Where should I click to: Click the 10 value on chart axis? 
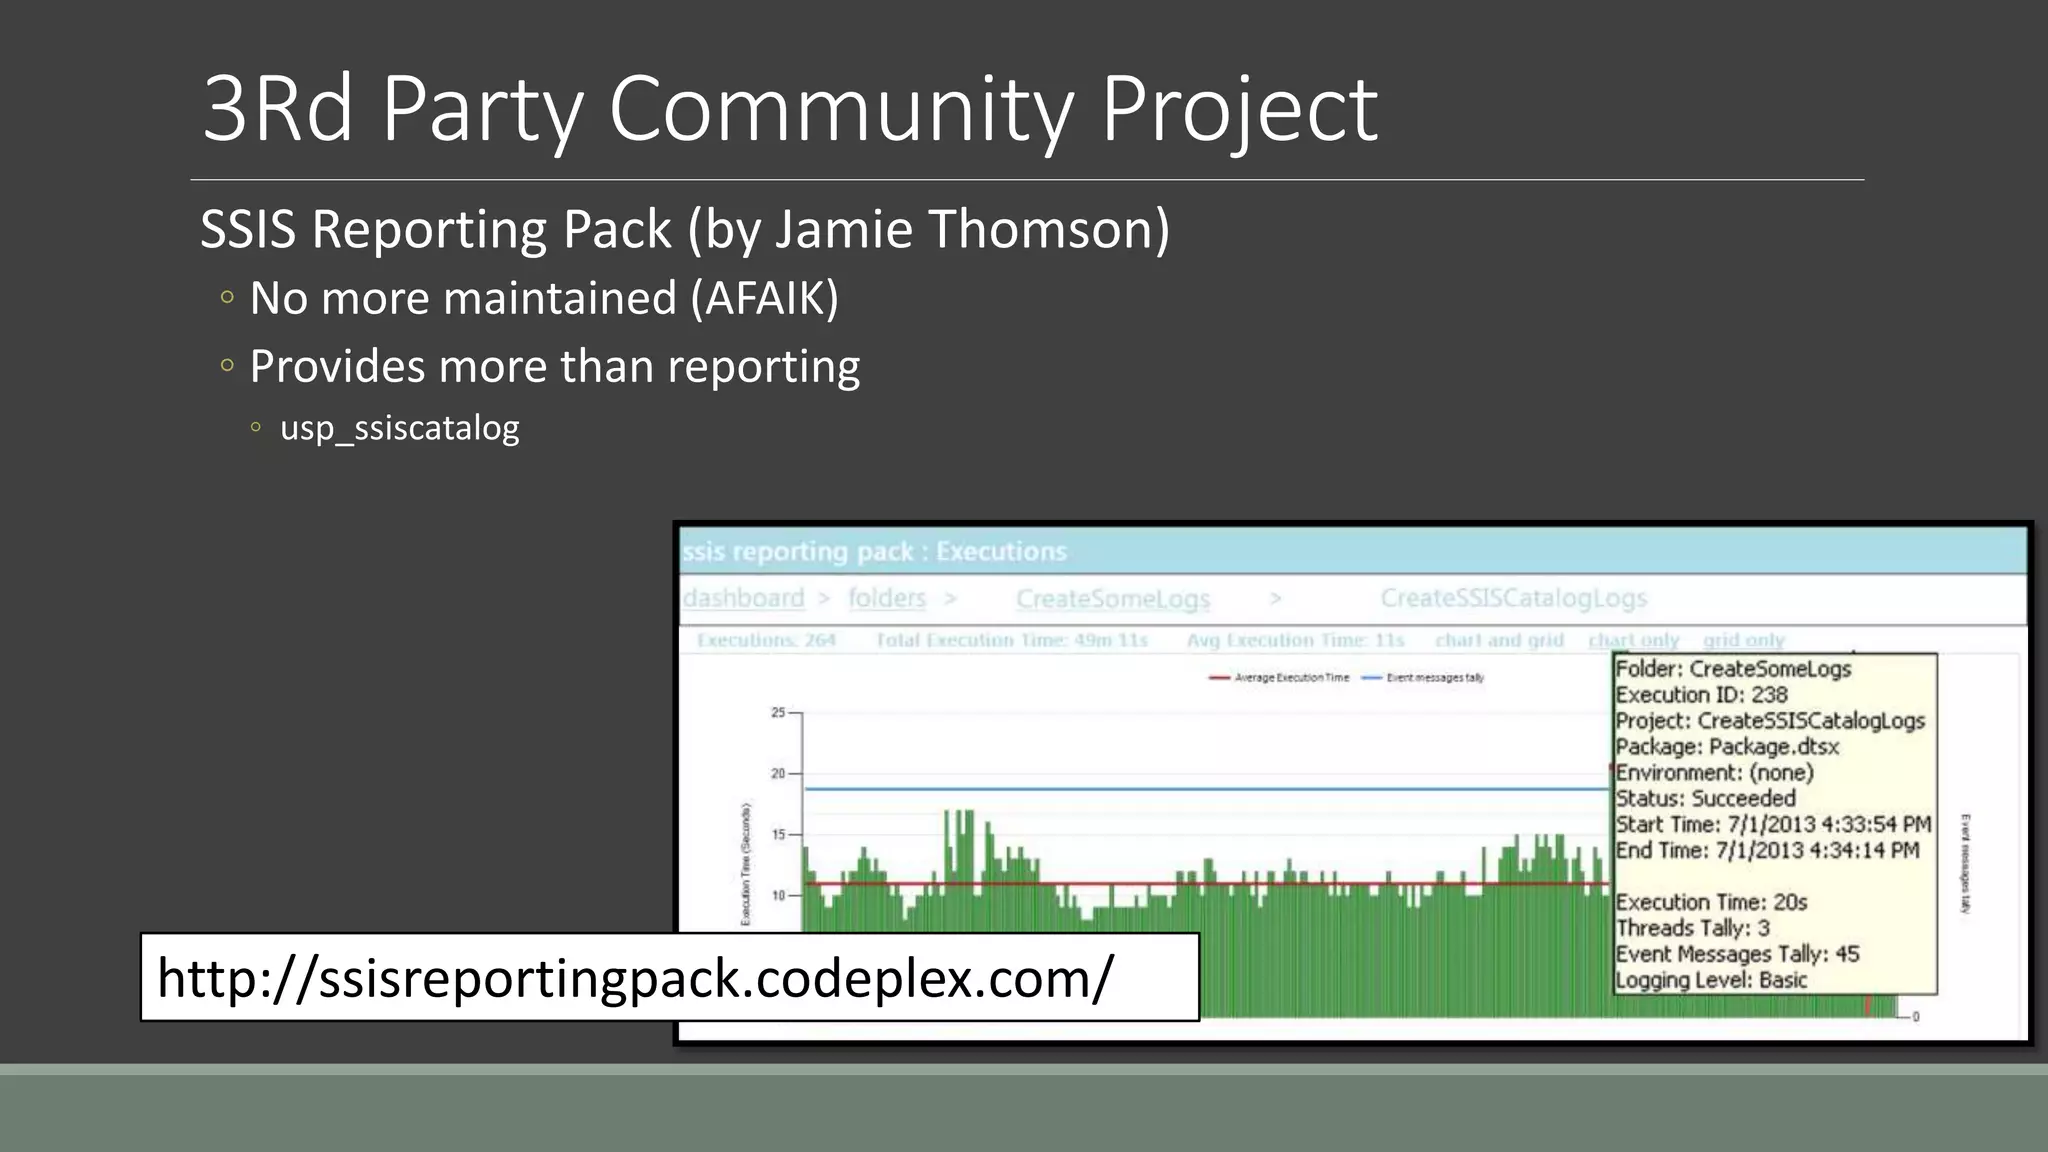(x=778, y=896)
